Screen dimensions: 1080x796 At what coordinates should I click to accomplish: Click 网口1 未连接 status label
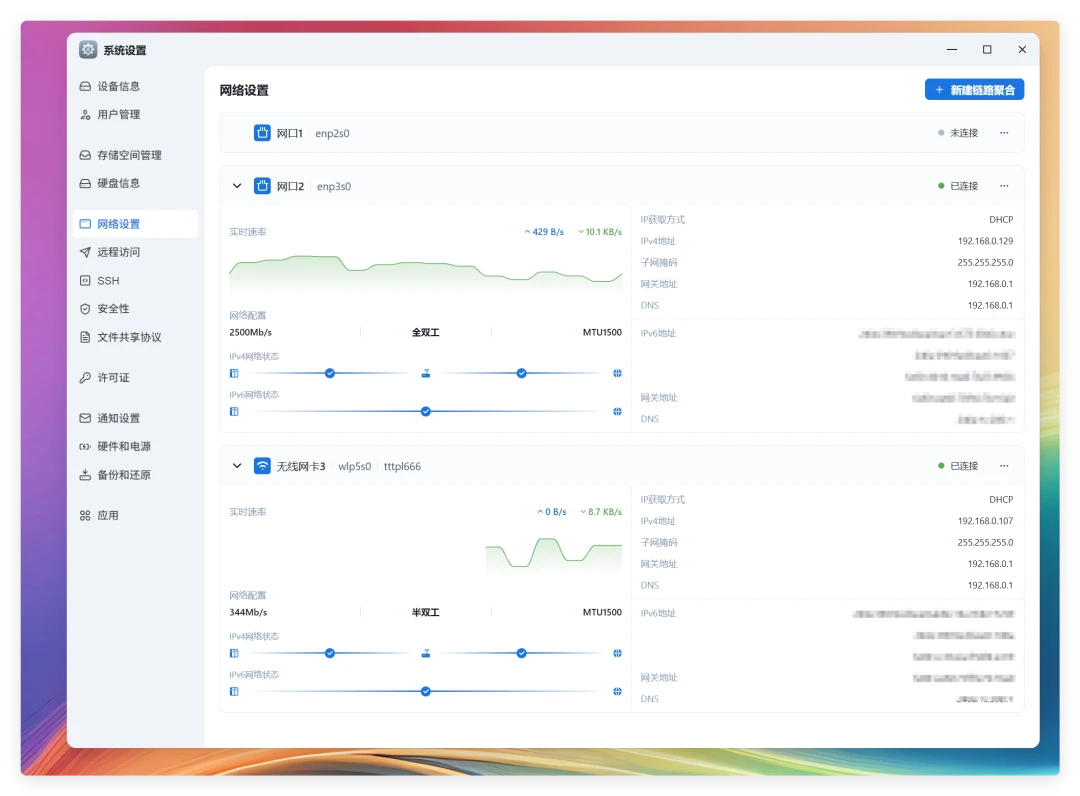pos(964,133)
